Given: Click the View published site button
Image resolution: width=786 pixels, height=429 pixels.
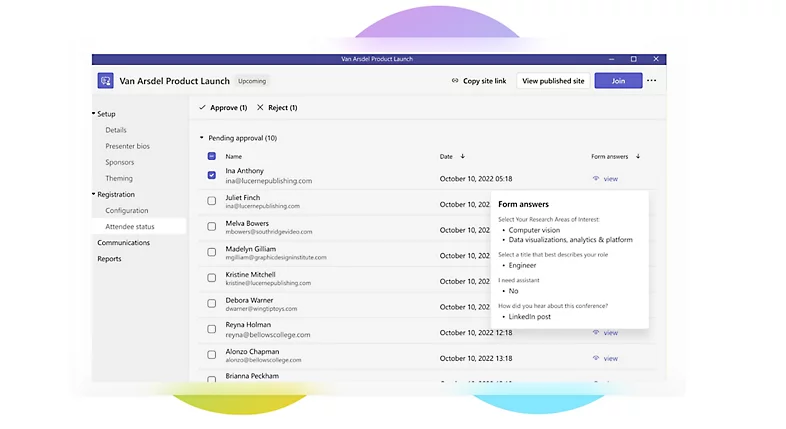Looking at the screenshot, I should coord(553,81).
